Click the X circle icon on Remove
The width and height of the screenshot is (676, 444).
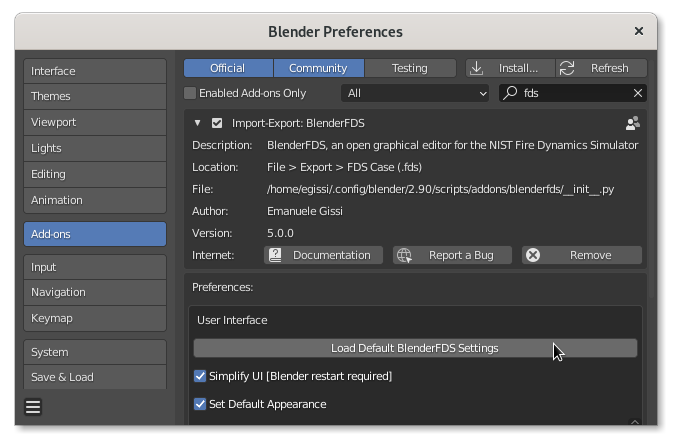pos(533,255)
